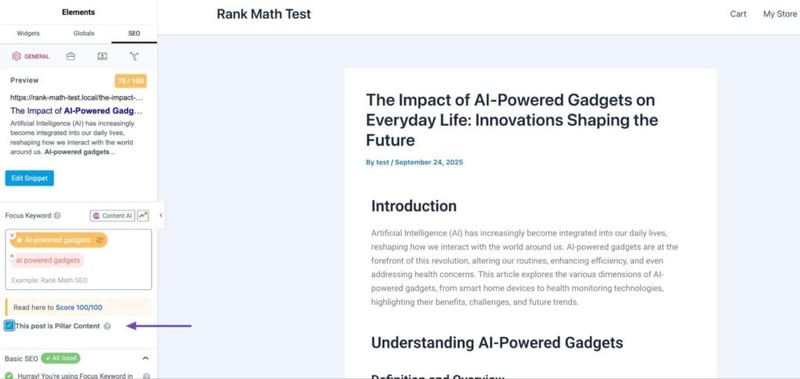Remove the primary 'AI-powered gadgets' keyword tag

[12, 236]
